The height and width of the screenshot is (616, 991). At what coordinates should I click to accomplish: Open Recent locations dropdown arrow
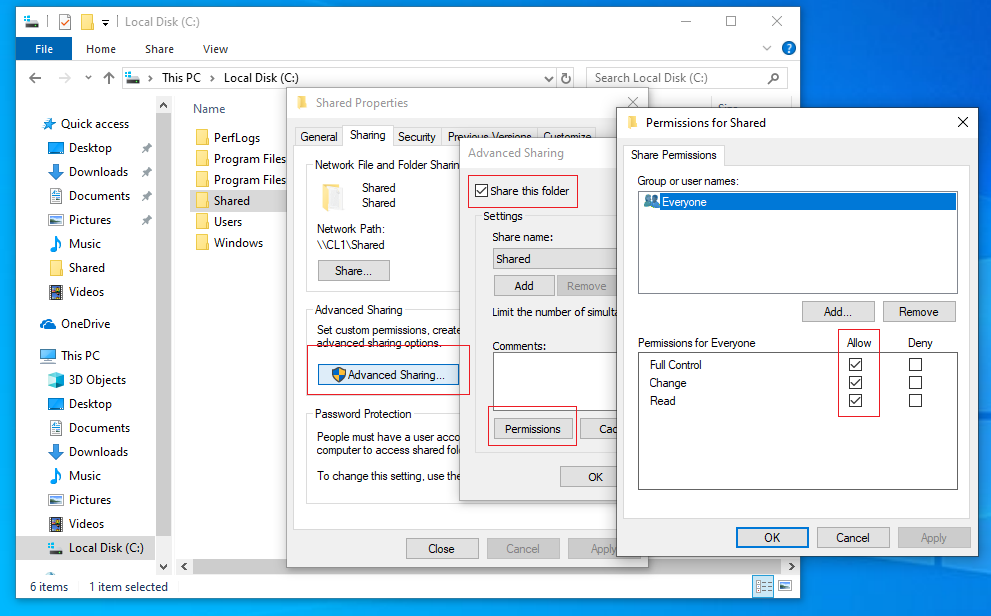pos(85,78)
